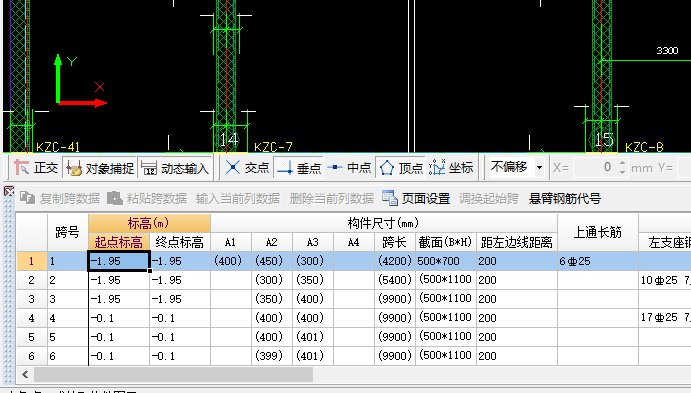Toggle the 正交 orthogonal mode icon

pos(22,167)
